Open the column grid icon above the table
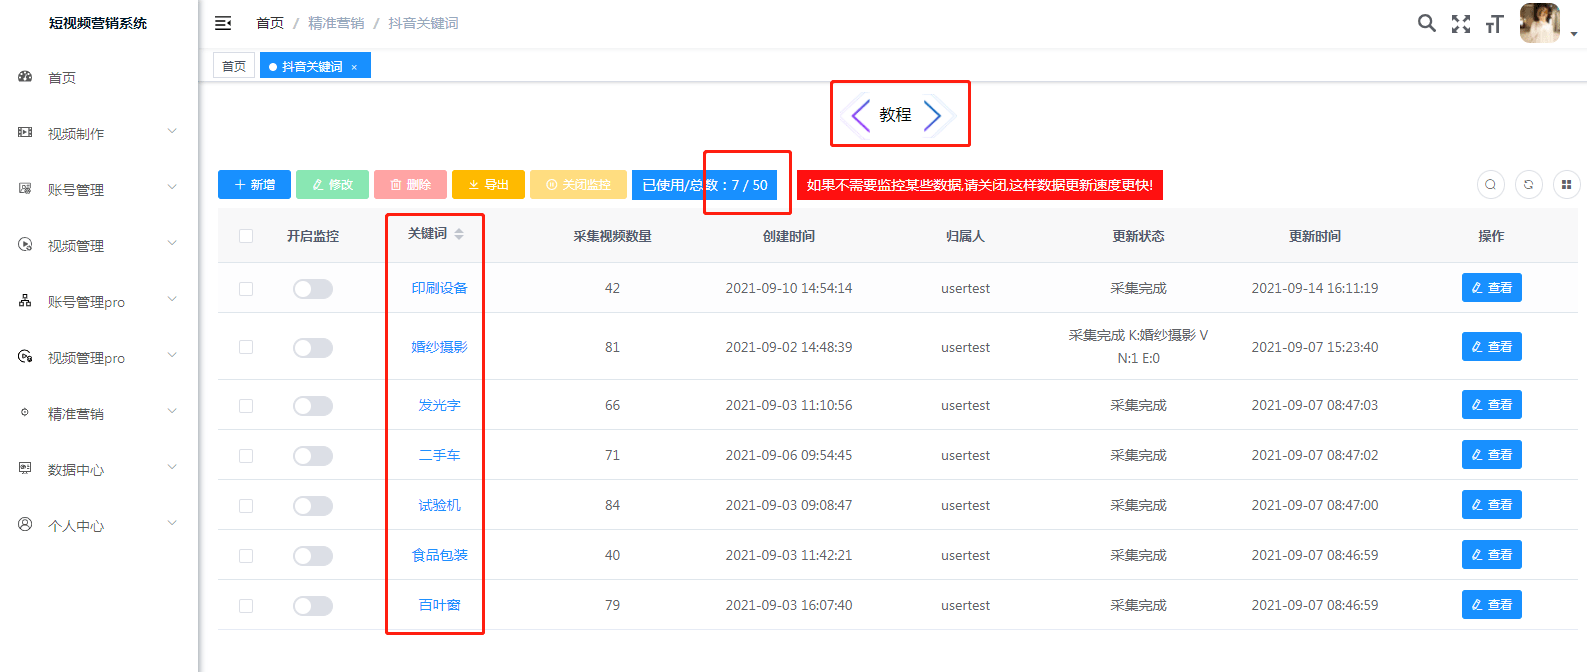 tap(1566, 185)
